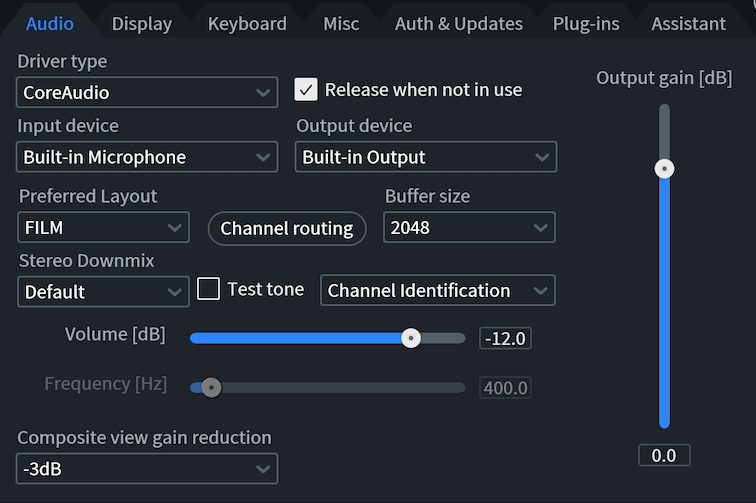
Task: Open the Stereo Downmix Default dropdown
Action: (103, 292)
